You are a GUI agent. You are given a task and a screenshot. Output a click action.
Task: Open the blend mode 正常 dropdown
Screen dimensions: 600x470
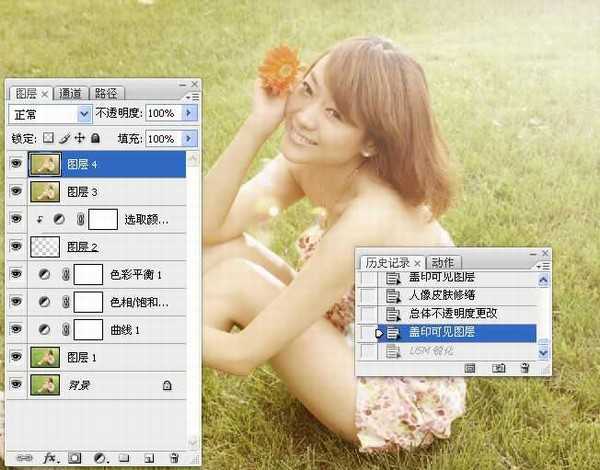pyautogui.click(x=83, y=114)
